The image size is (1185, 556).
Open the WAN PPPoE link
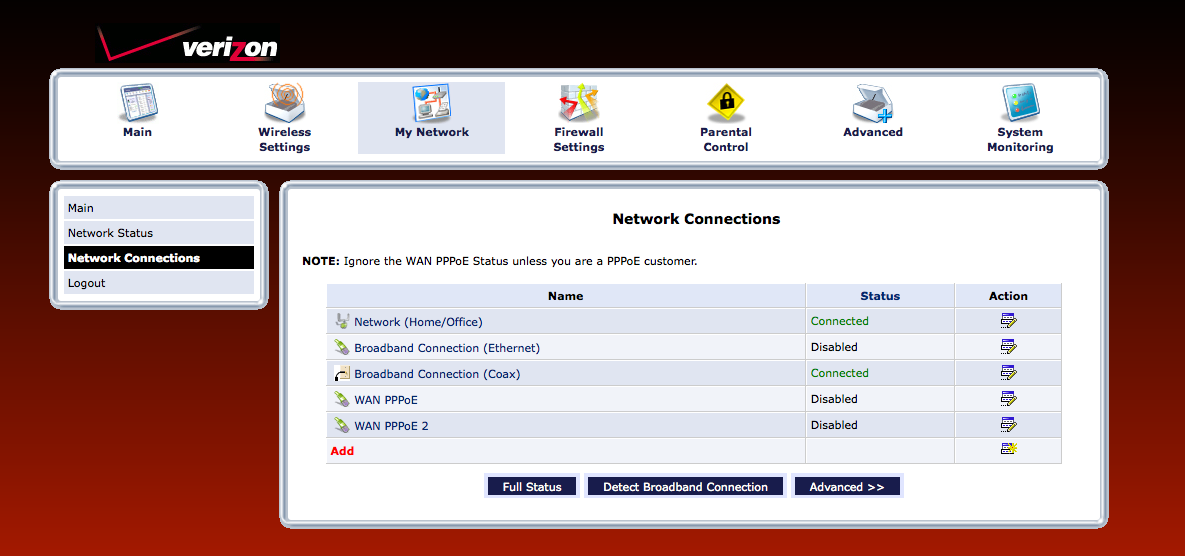pyautogui.click(x=385, y=400)
